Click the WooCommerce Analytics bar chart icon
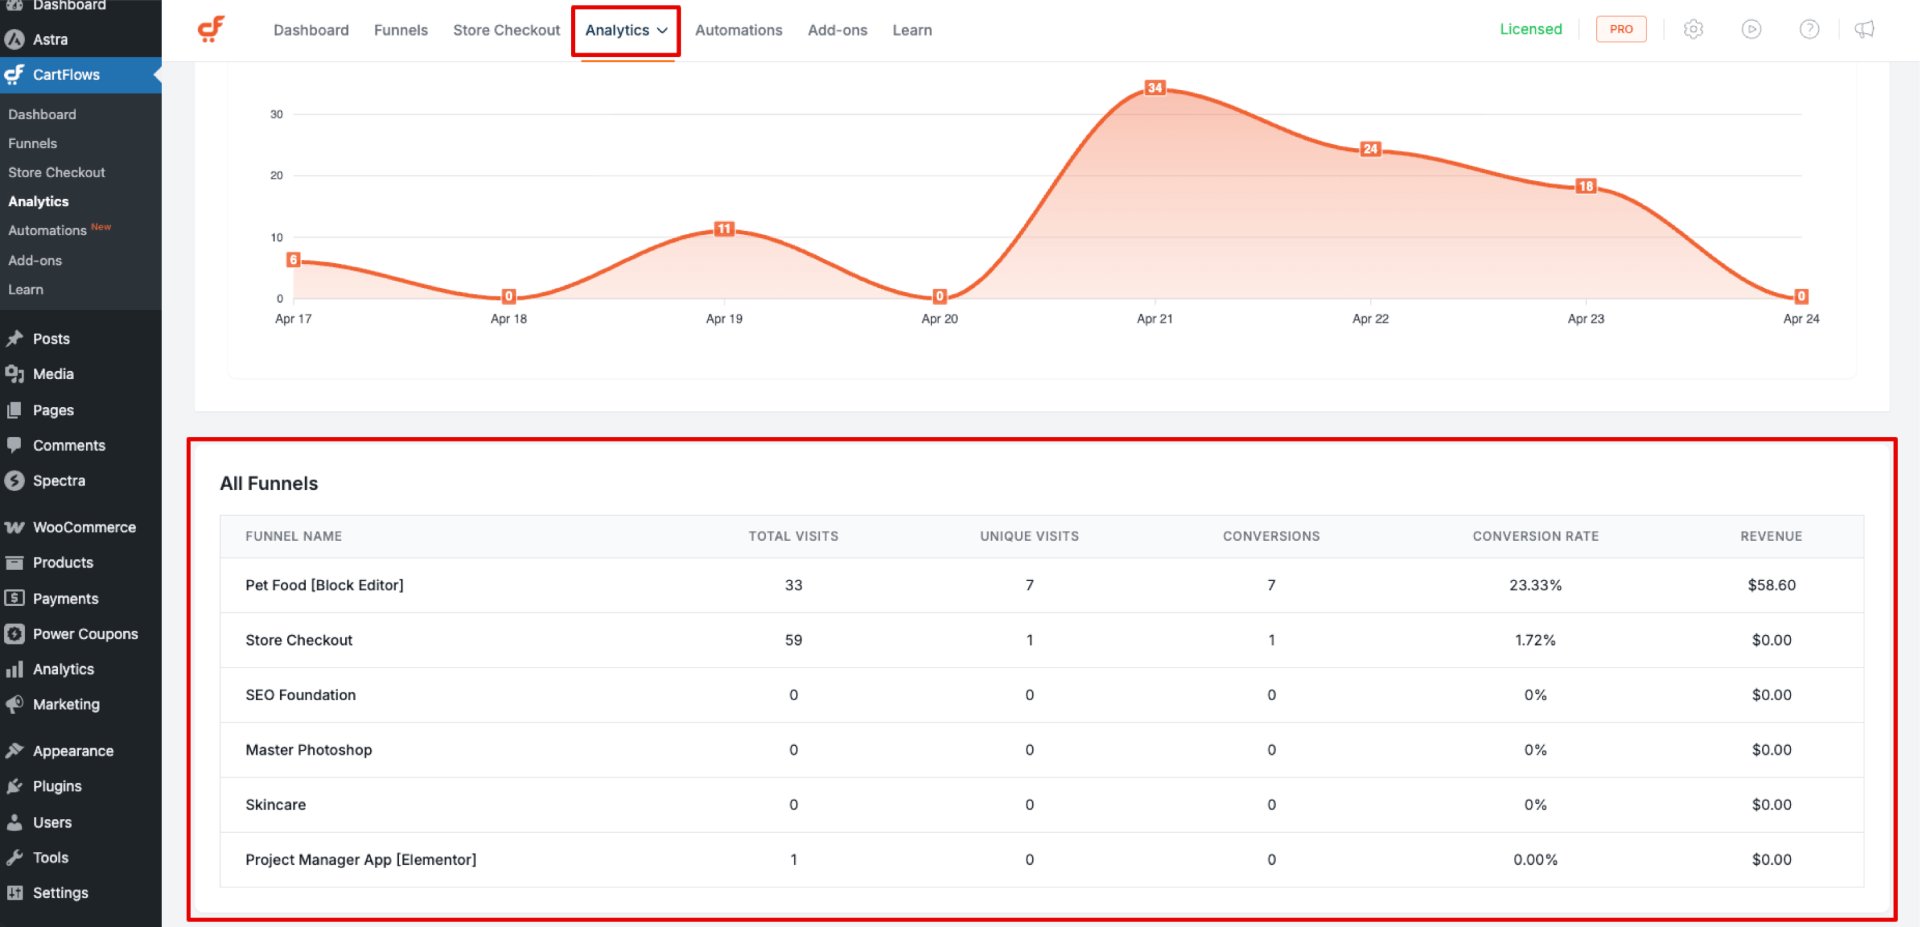Viewport: 1920px width, 927px height. [x=15, y=669]
